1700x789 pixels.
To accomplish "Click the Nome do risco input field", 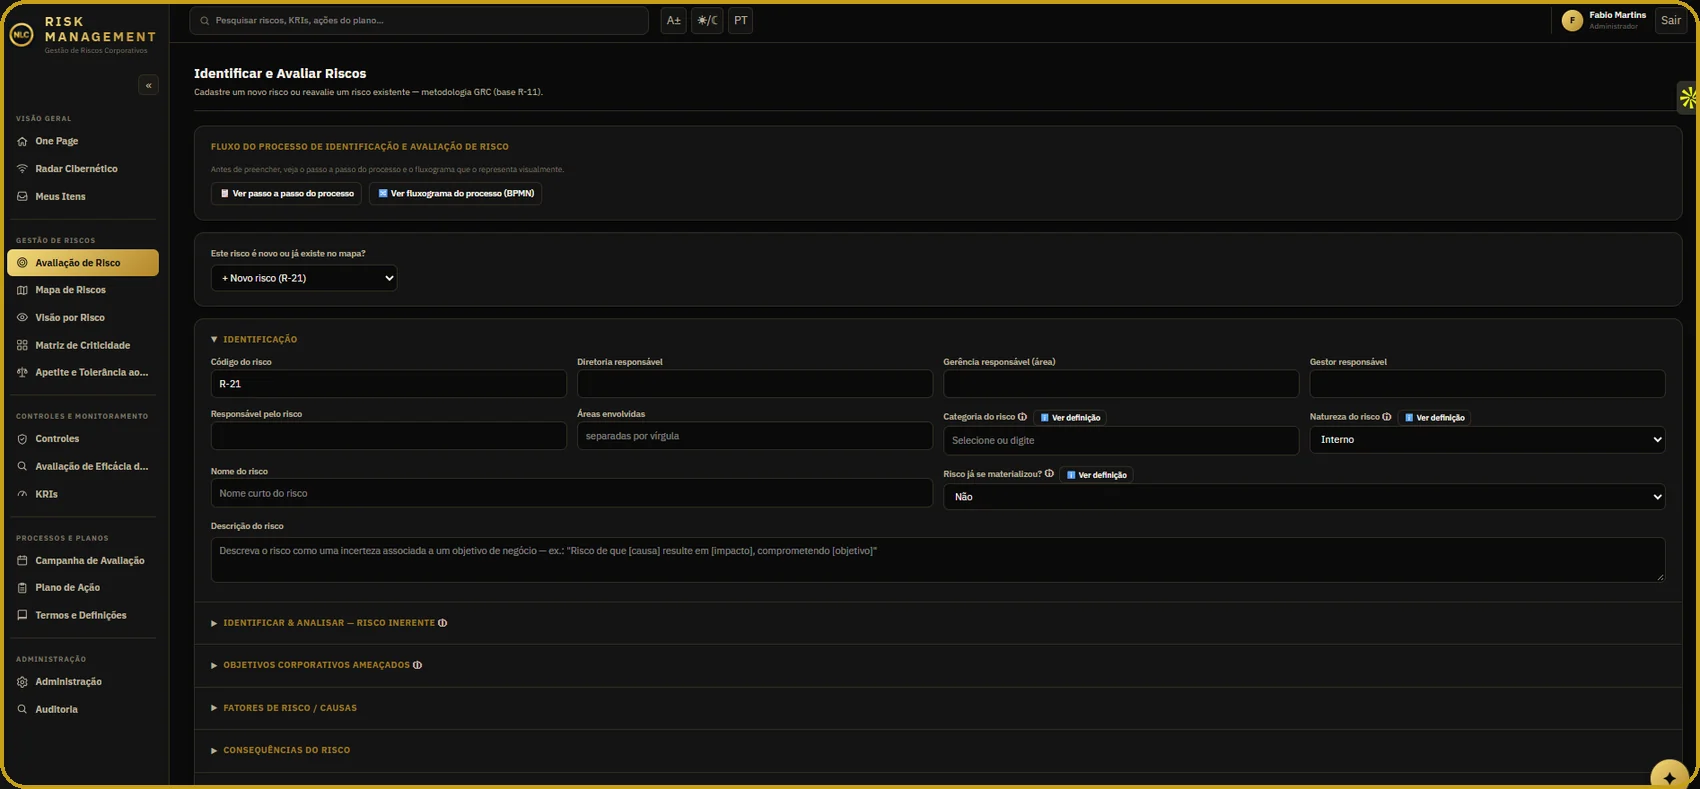I will click(571, 493).
